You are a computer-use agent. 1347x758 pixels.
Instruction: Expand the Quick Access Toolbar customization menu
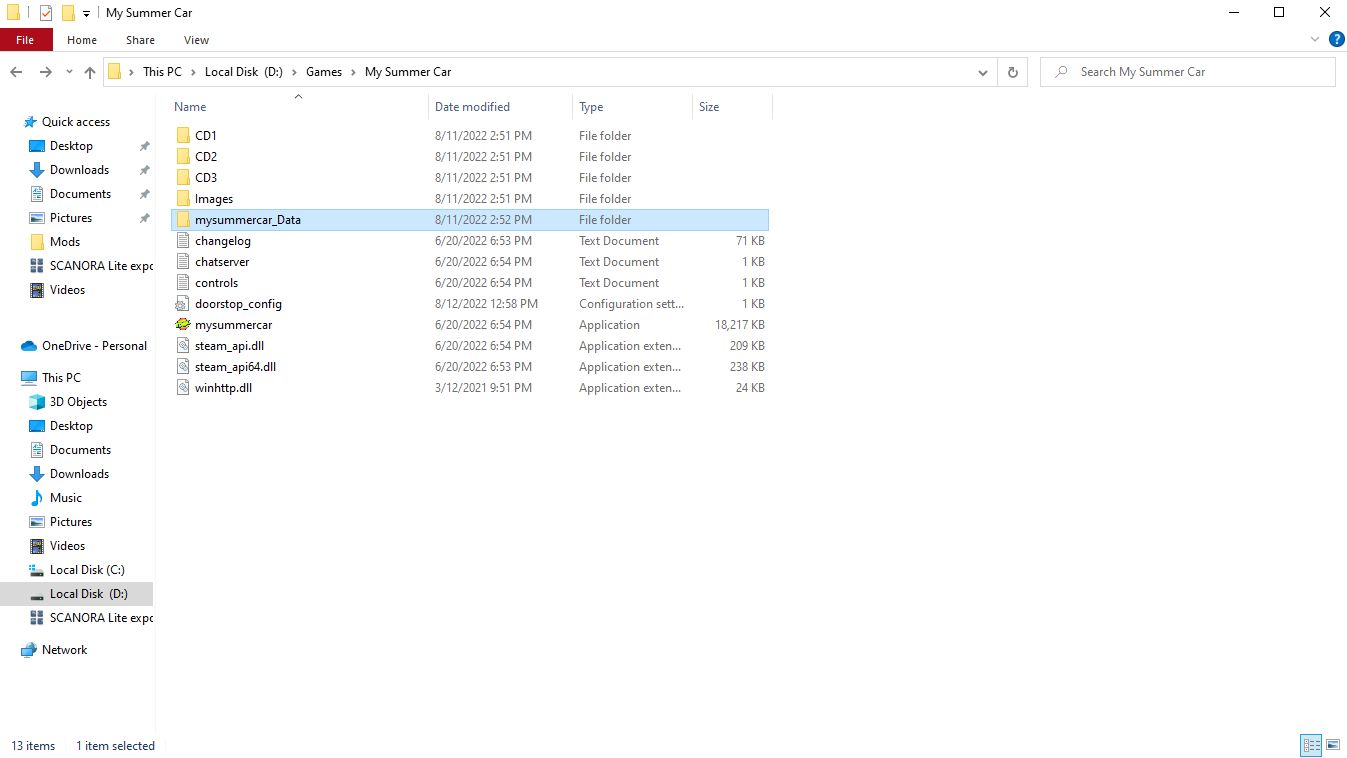(x=86, y=12)
